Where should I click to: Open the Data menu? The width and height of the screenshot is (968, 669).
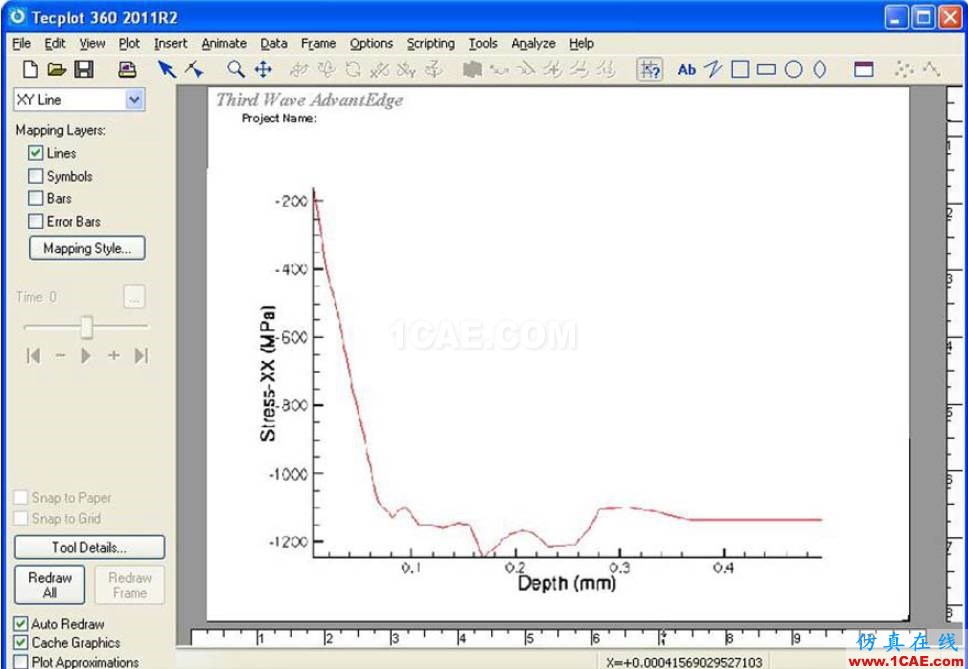[273, 43]
